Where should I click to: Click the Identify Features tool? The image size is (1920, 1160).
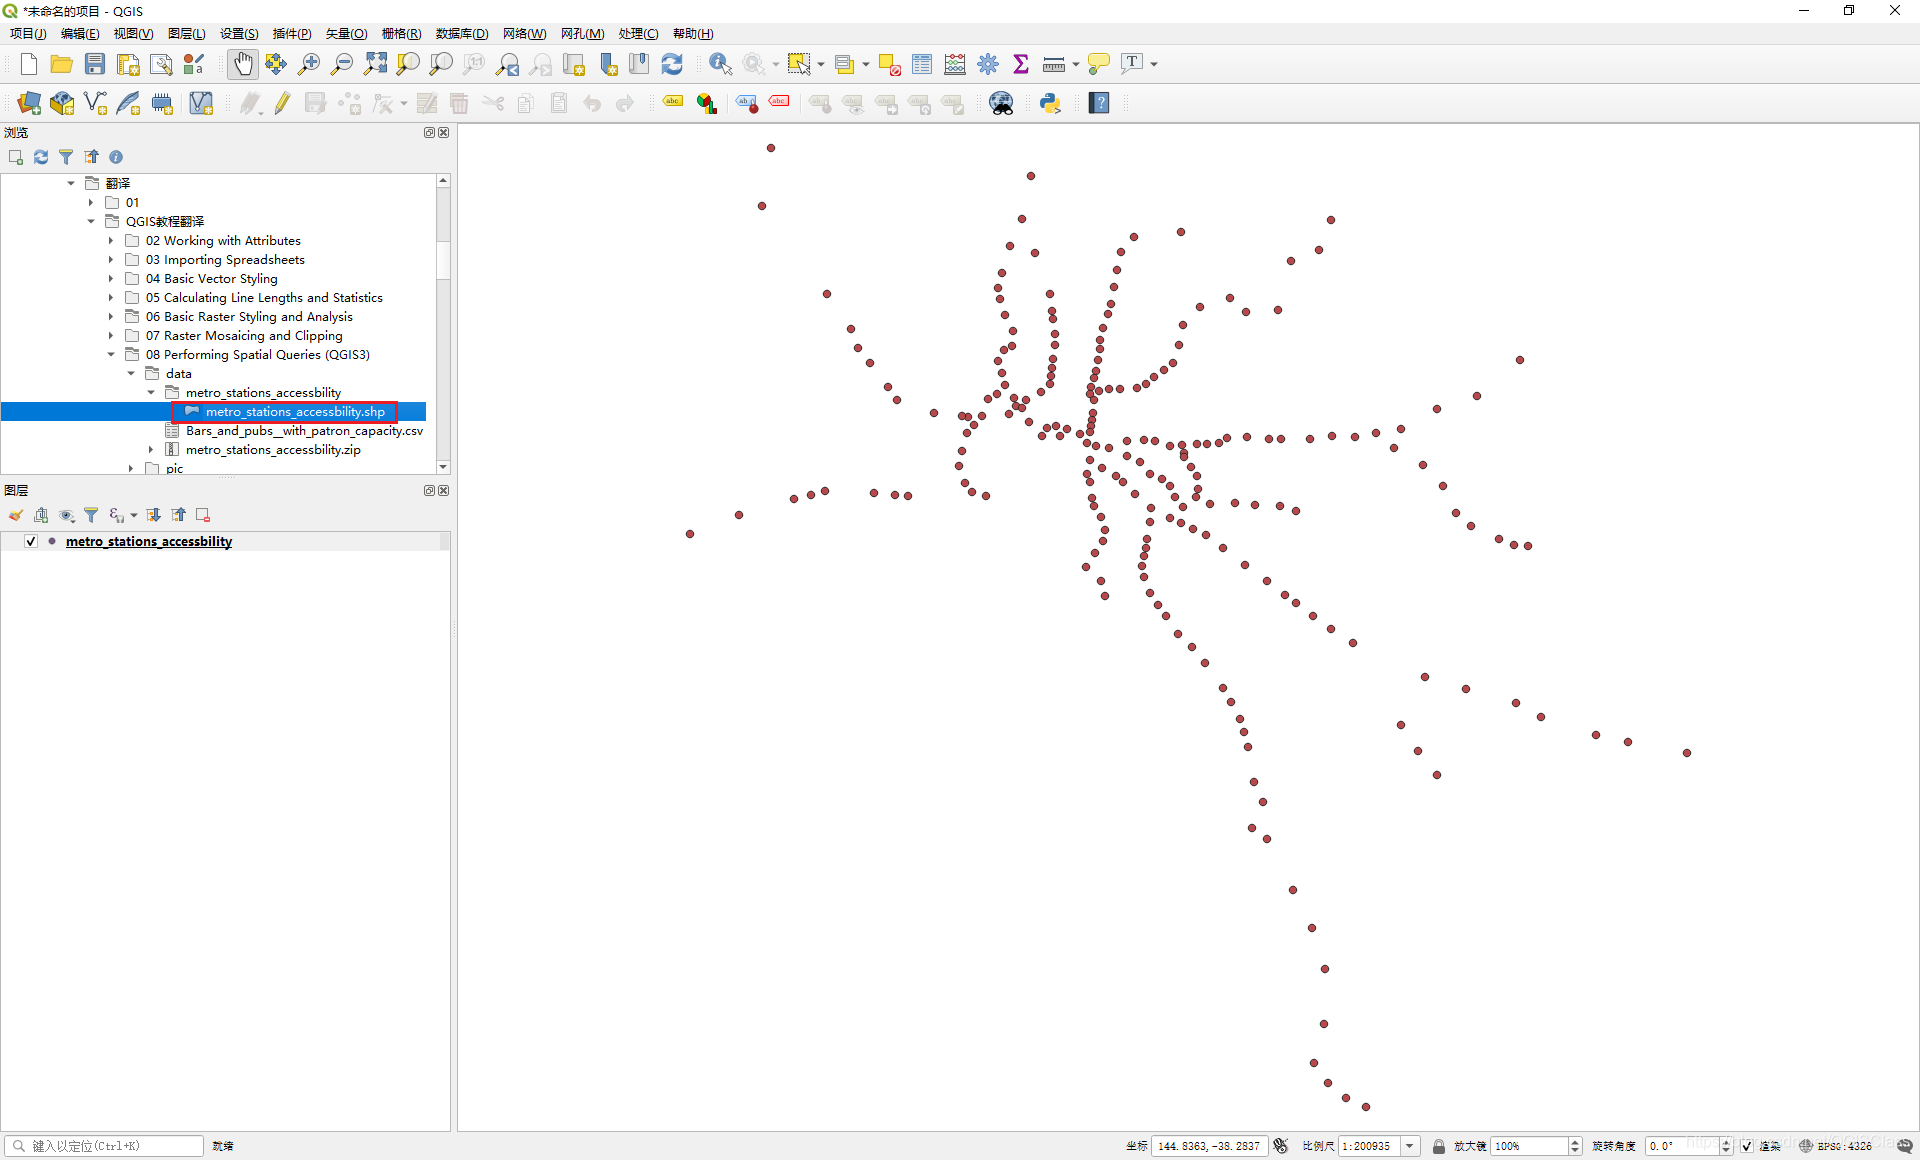coord(719,64)
